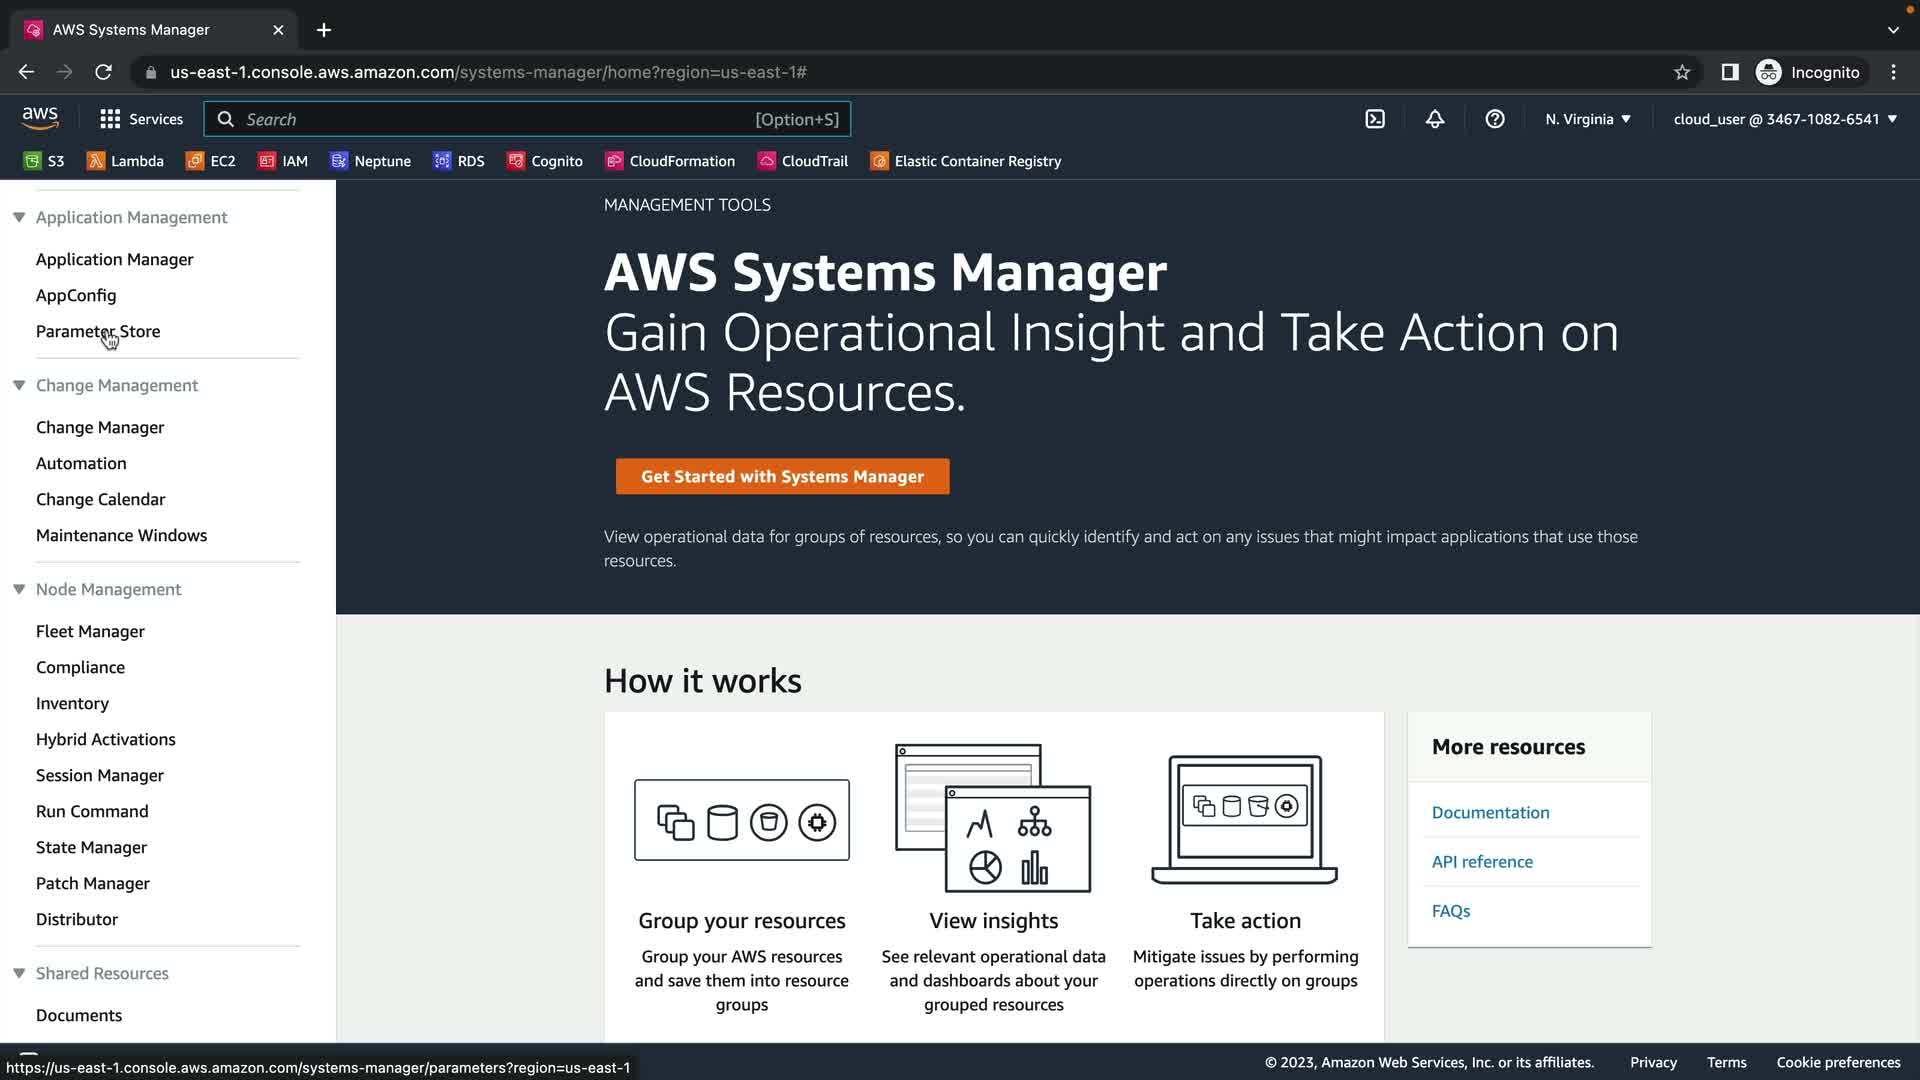Collapse the Application Management section

coord(19,217)
